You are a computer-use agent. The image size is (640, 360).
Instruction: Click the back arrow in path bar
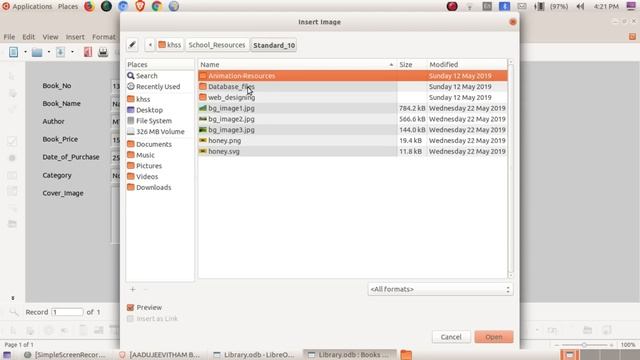(x=150, y=45)
